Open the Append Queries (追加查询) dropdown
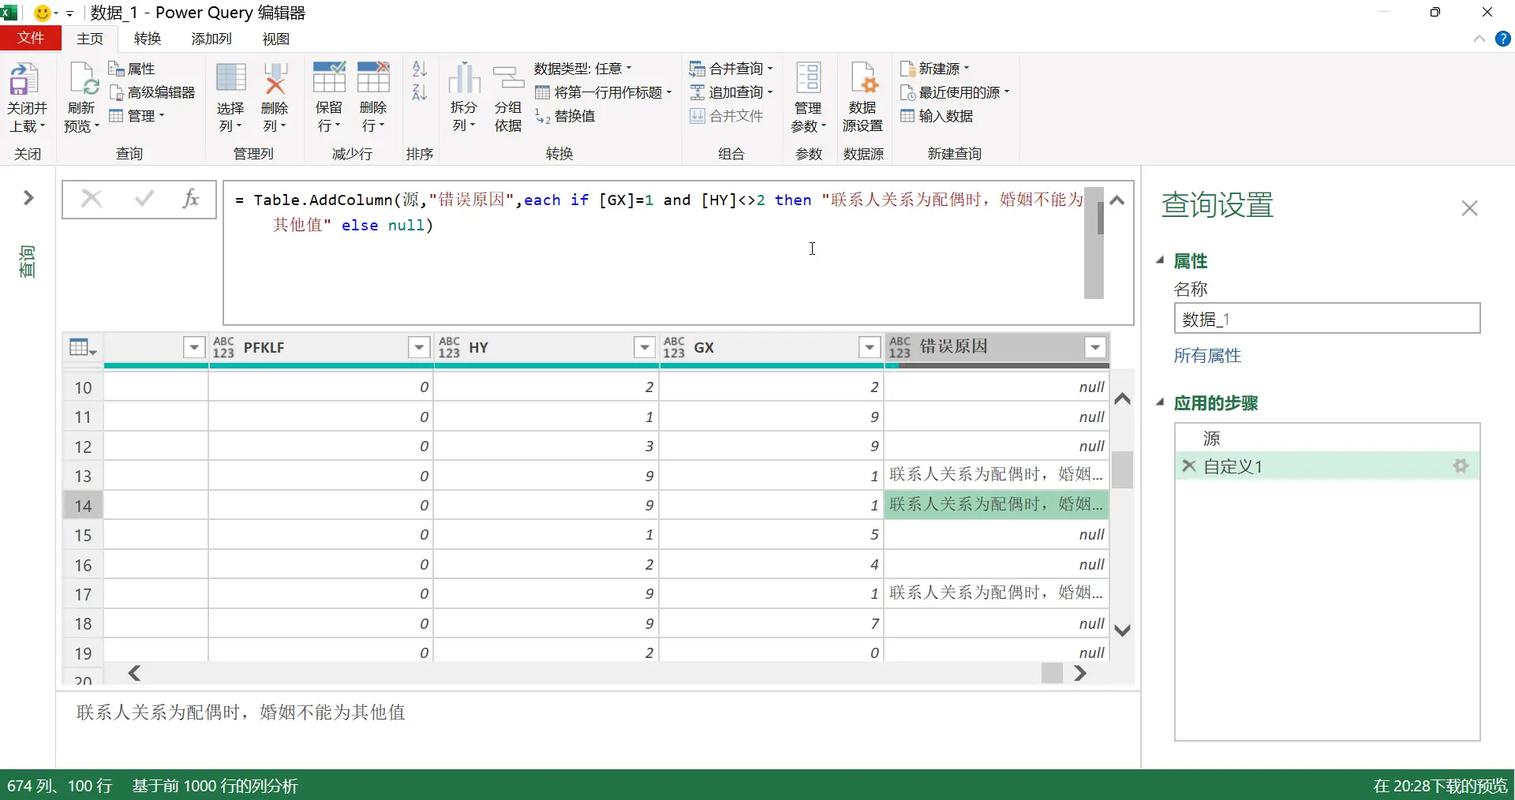The height and width of the screenshot is (800, 1515). tap(731, 92)
